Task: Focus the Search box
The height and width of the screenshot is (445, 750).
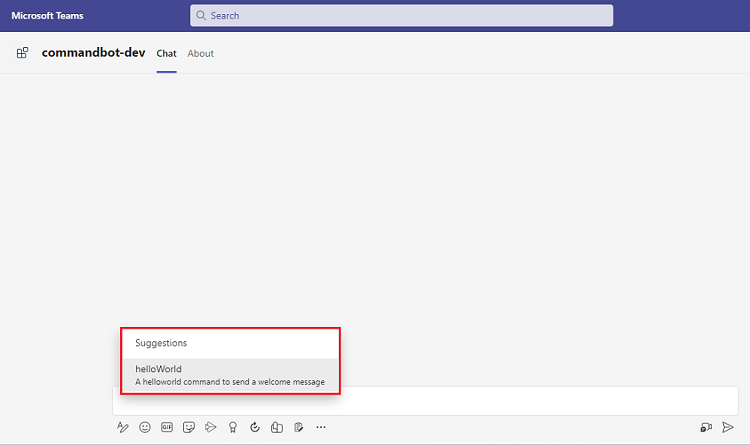Action: (x=401, y=15)
